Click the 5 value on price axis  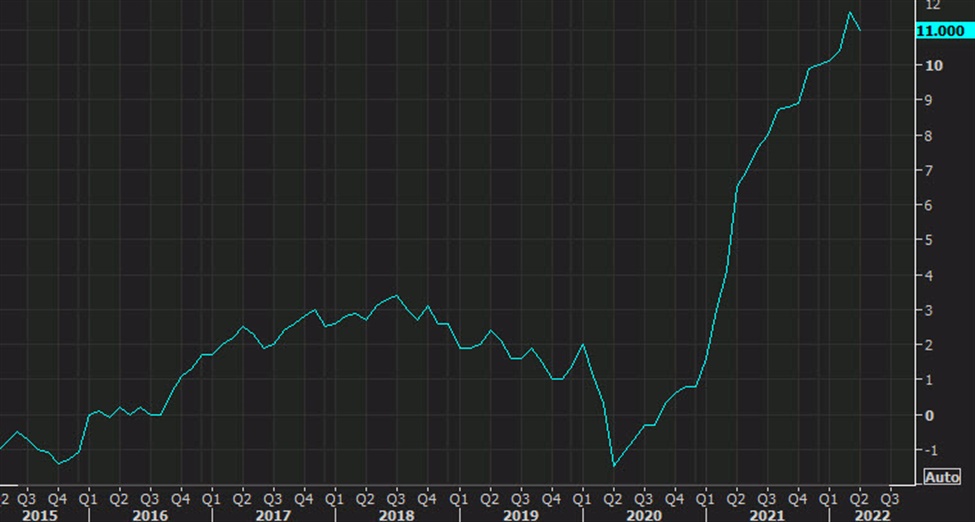click(x=930, y=240)
